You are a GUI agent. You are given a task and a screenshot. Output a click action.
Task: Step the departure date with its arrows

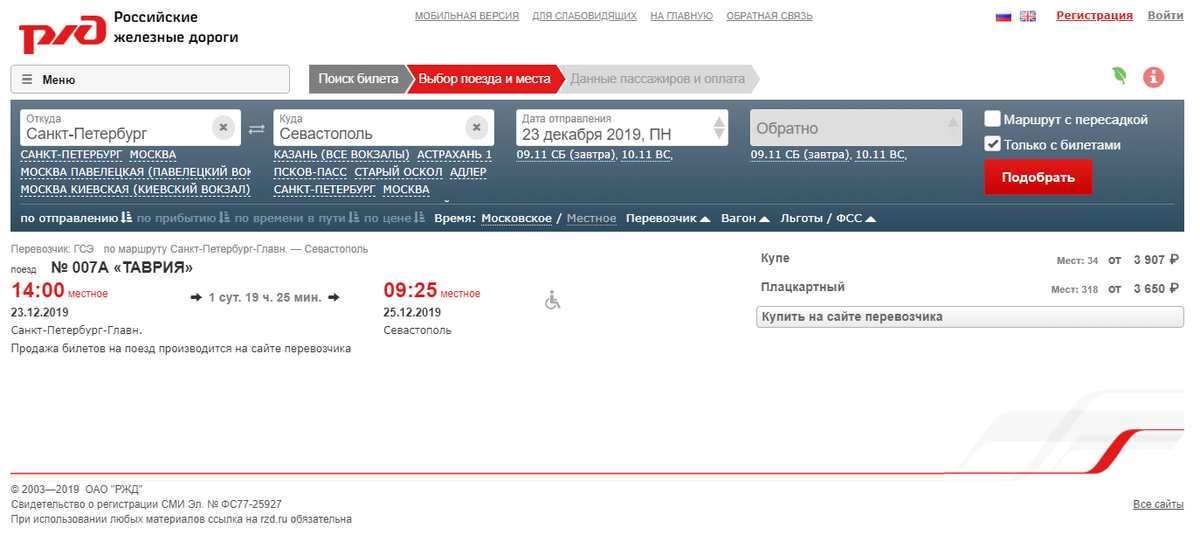[x=719, y=128]
